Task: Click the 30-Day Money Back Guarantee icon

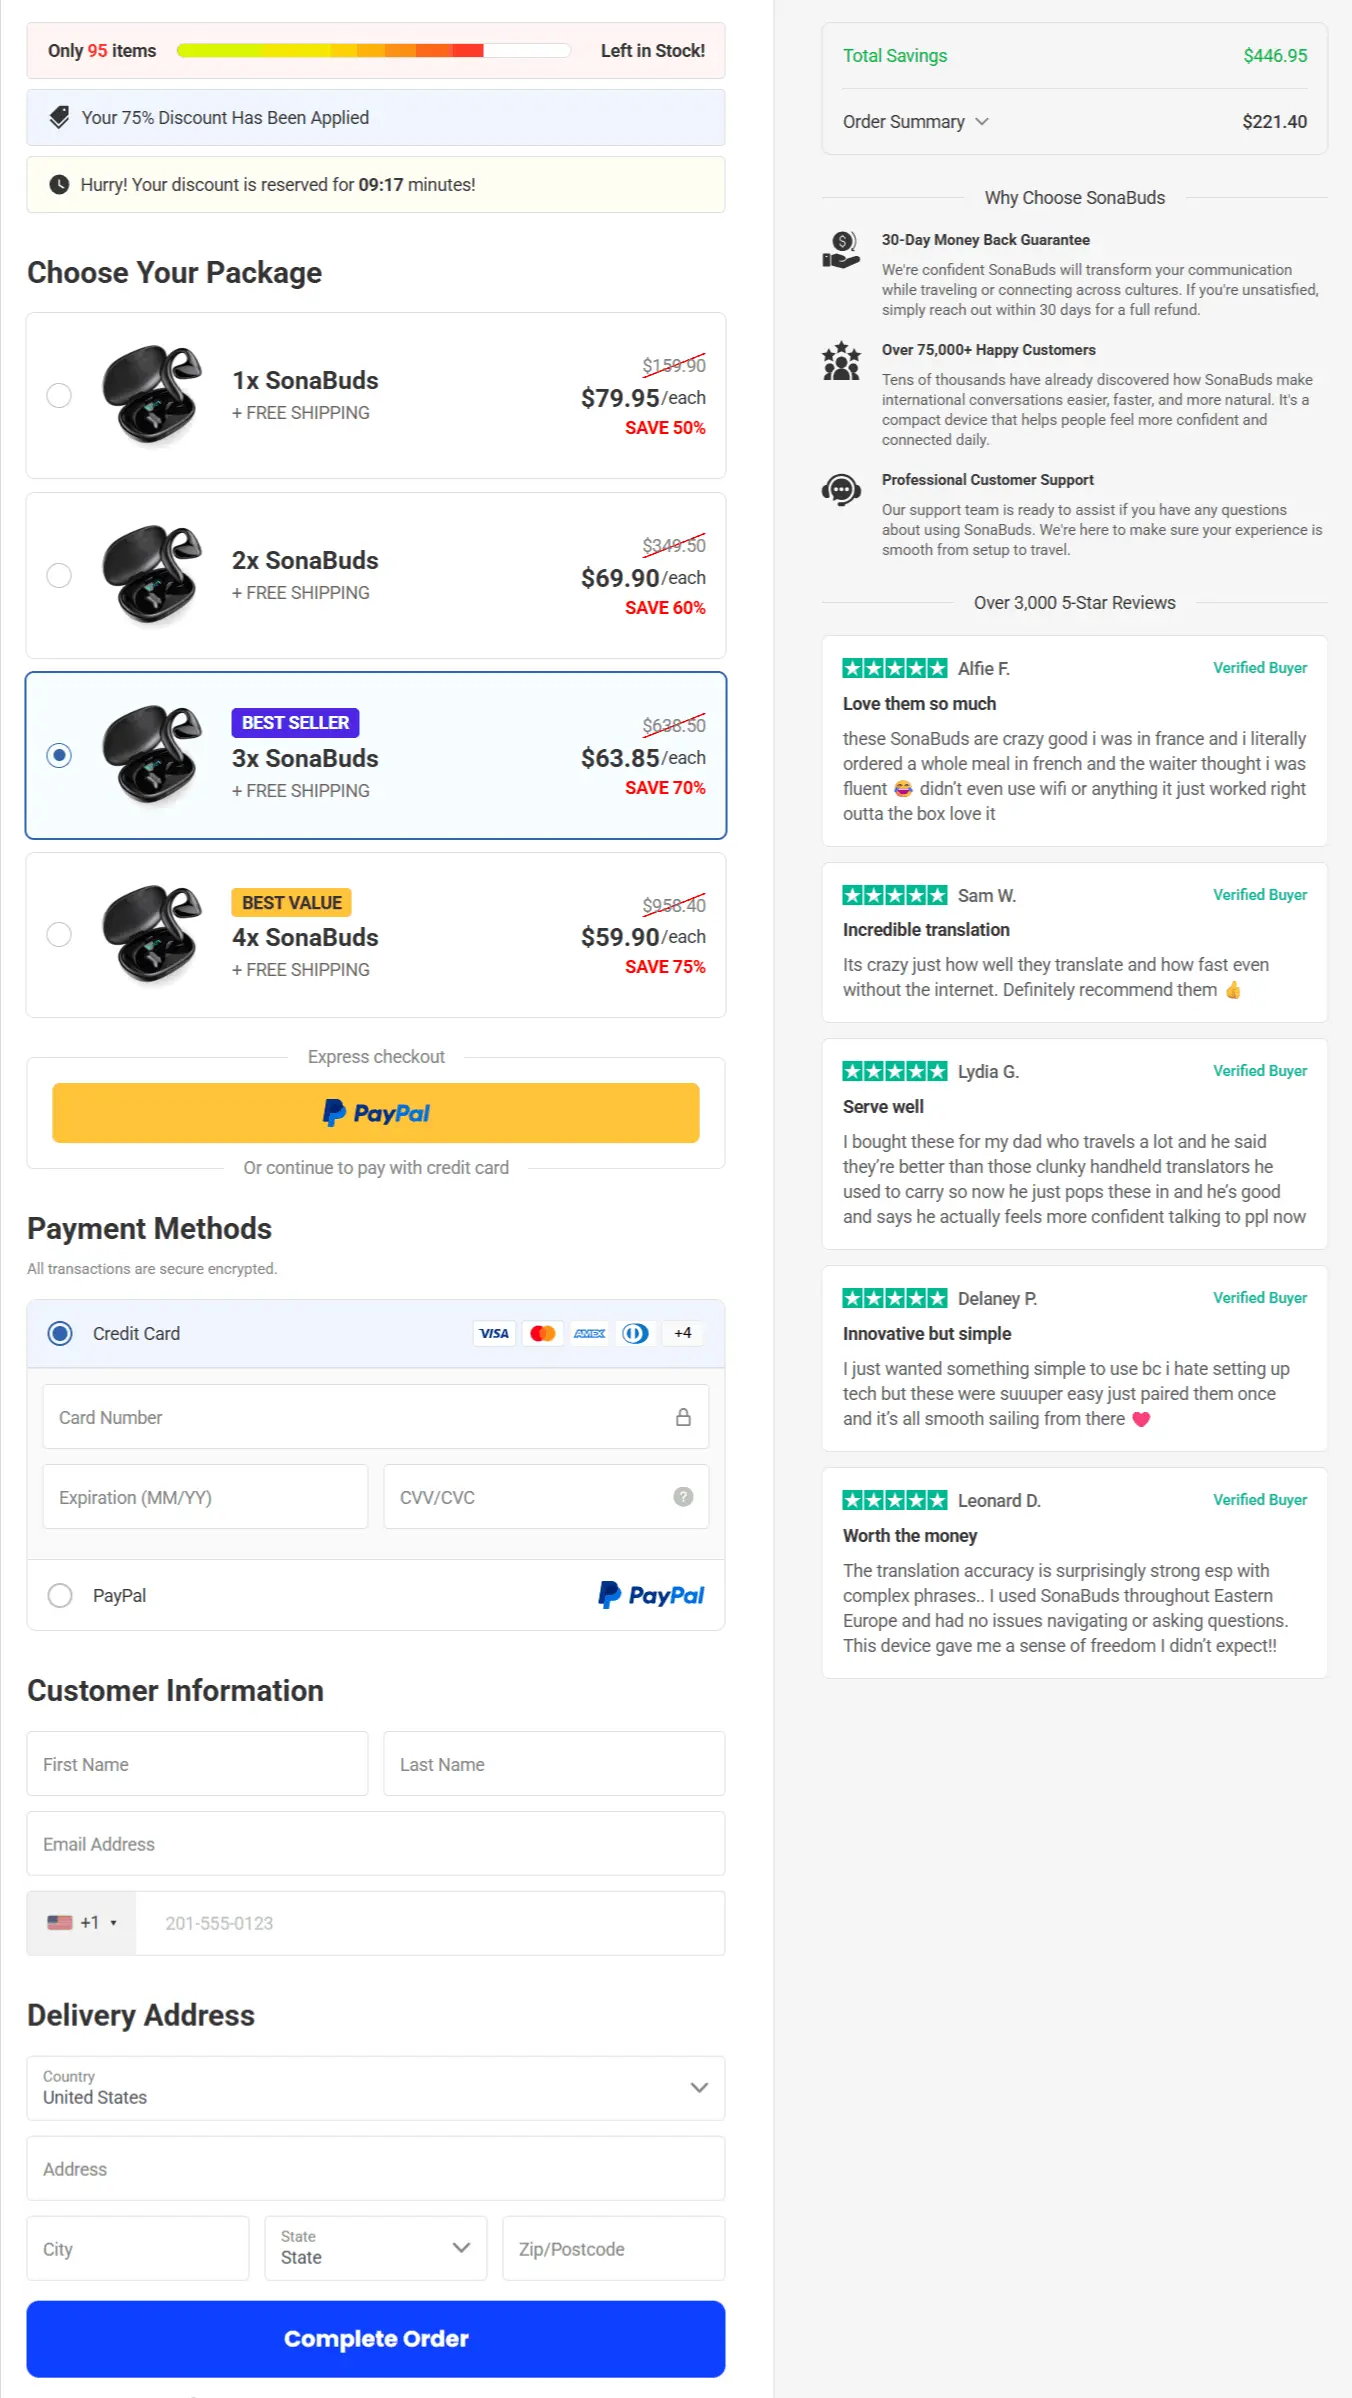Action: click(842, 249)
